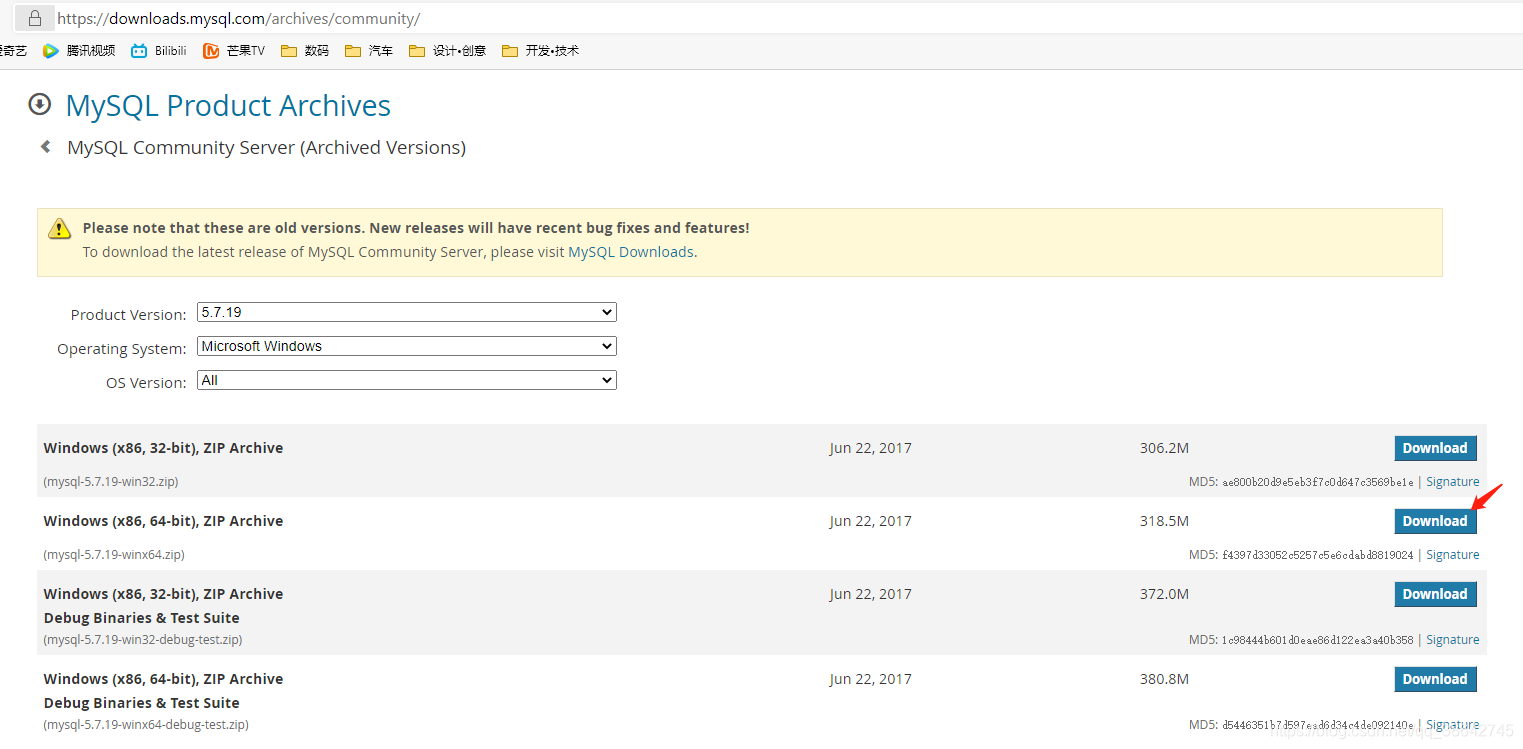
Task: Open the 芒果TV bookmark
Action: 234,50
